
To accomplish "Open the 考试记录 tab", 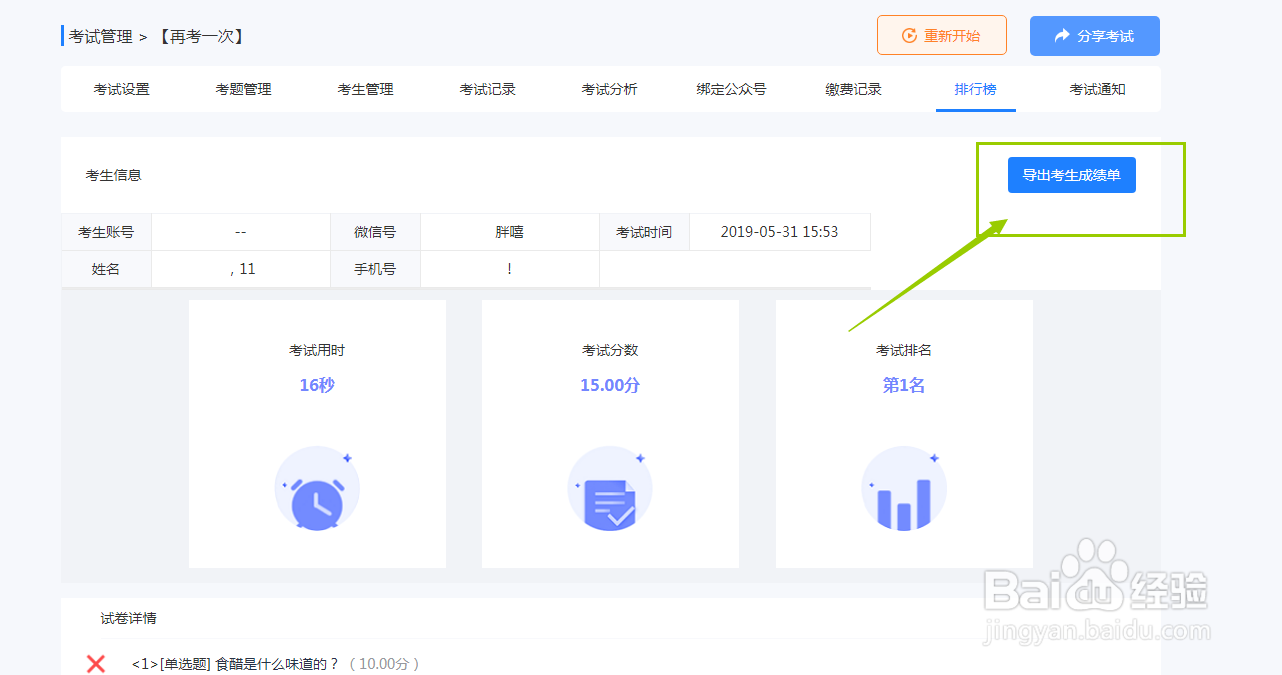I will pyautogui.click(x=487, y=89).
